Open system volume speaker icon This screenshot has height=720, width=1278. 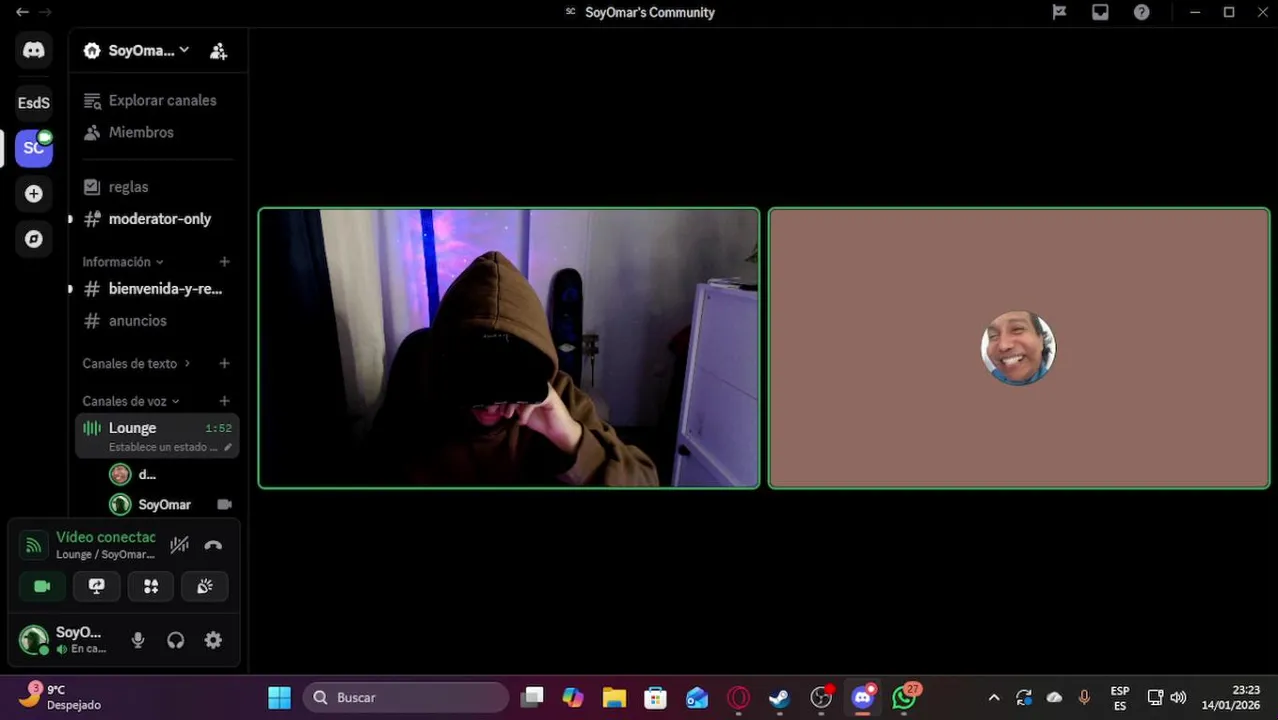[x=1178, y=697]
